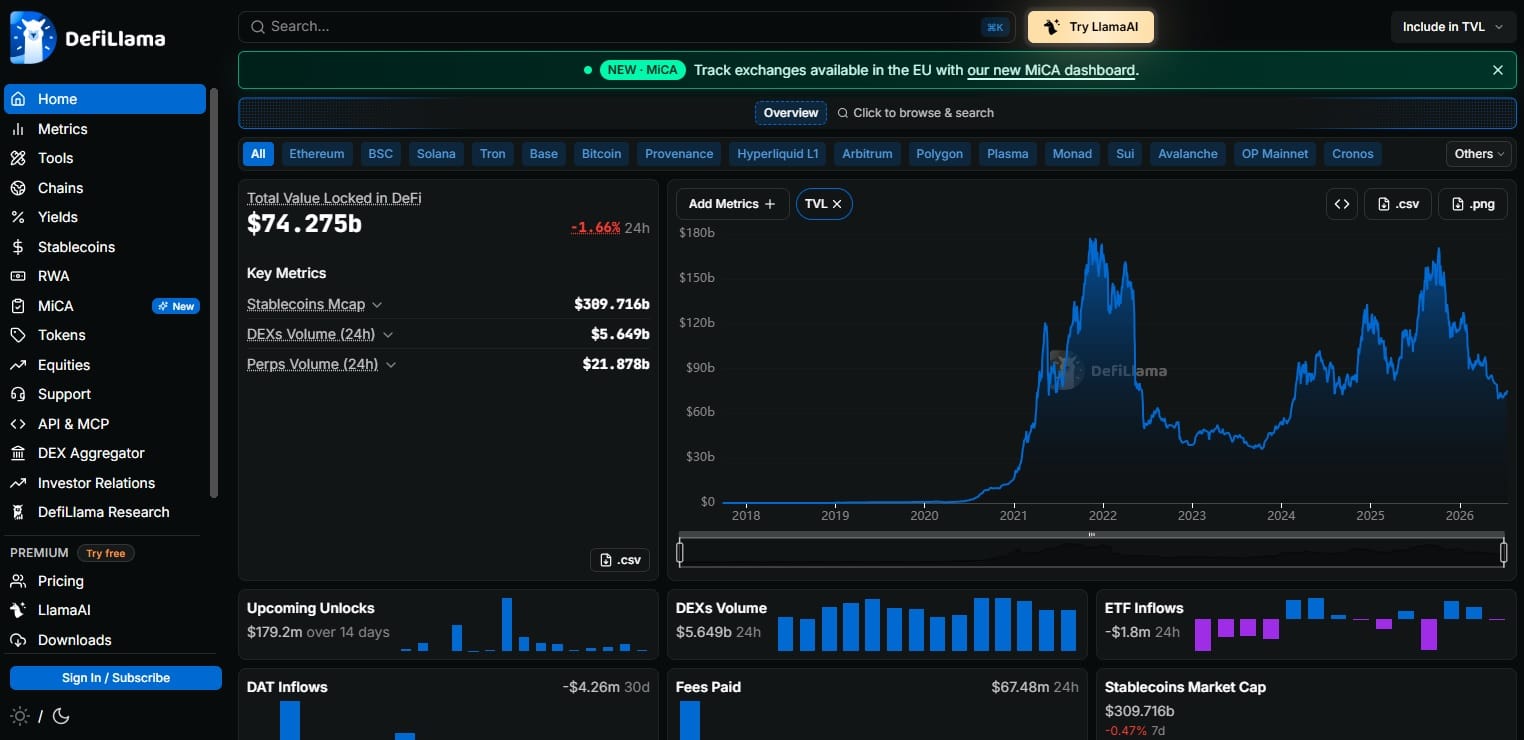Image resolution: width=1524 pixels, height=740 pixels.
Task: Click the DEX Aggregator bank icon
Action: coord(18,453)
